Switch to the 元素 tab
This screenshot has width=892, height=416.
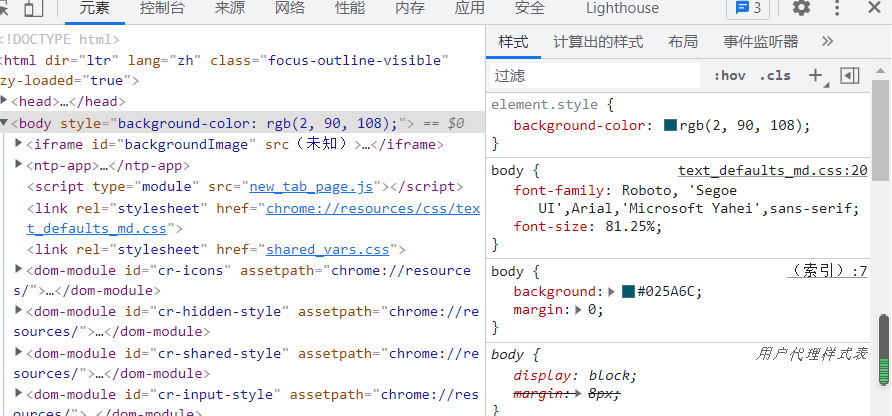(x=94, y=8)
